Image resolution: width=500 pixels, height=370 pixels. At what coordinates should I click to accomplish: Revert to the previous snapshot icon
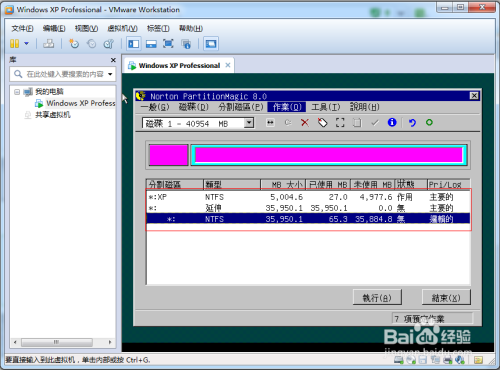click(x=91, y=44)
